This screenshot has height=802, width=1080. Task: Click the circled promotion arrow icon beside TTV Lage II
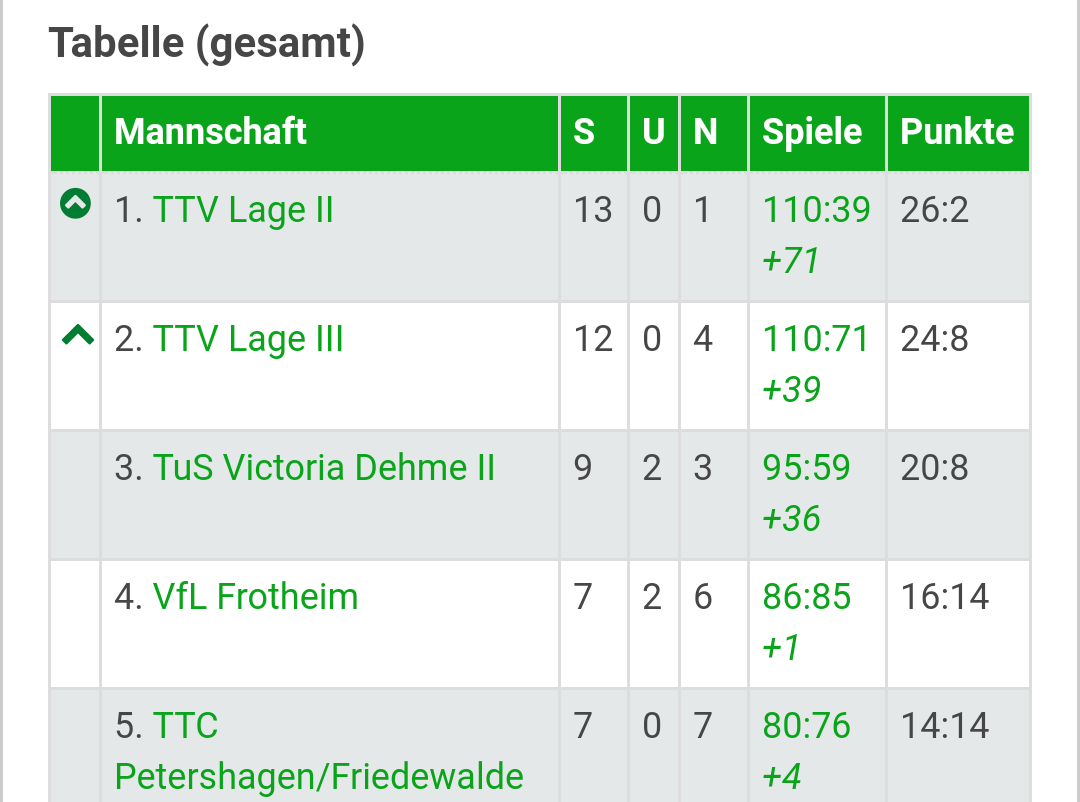tap(76, 205)
